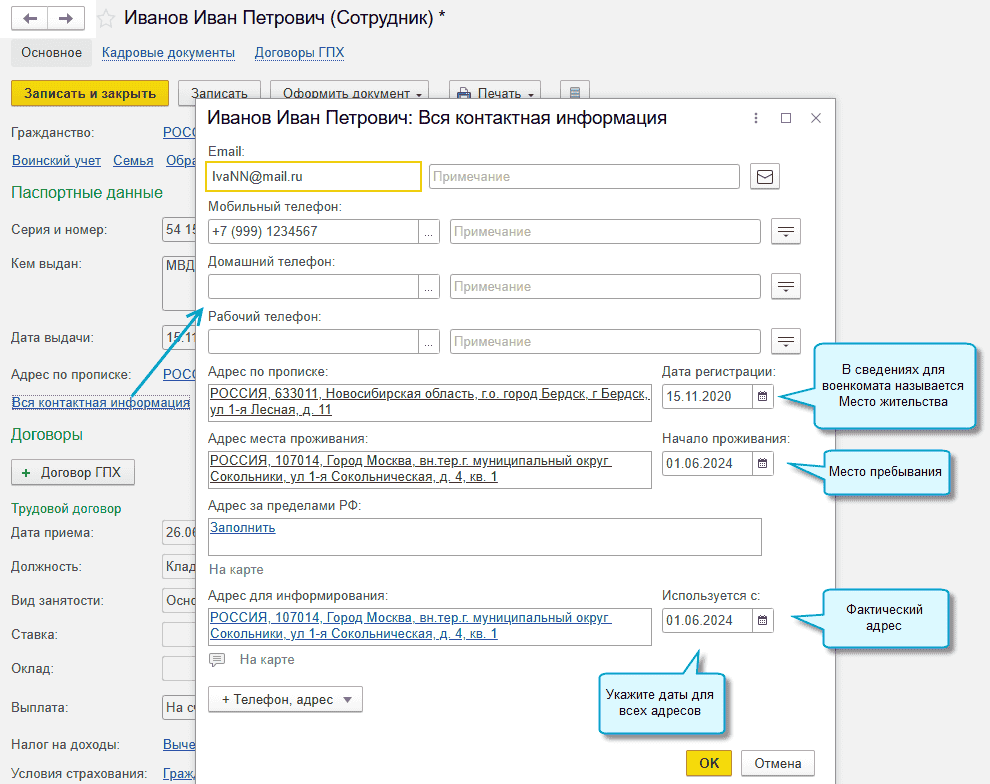Click list icon beside Рабочий телефон
Viewport: 990px width, 784px height.
coord(787,342)
